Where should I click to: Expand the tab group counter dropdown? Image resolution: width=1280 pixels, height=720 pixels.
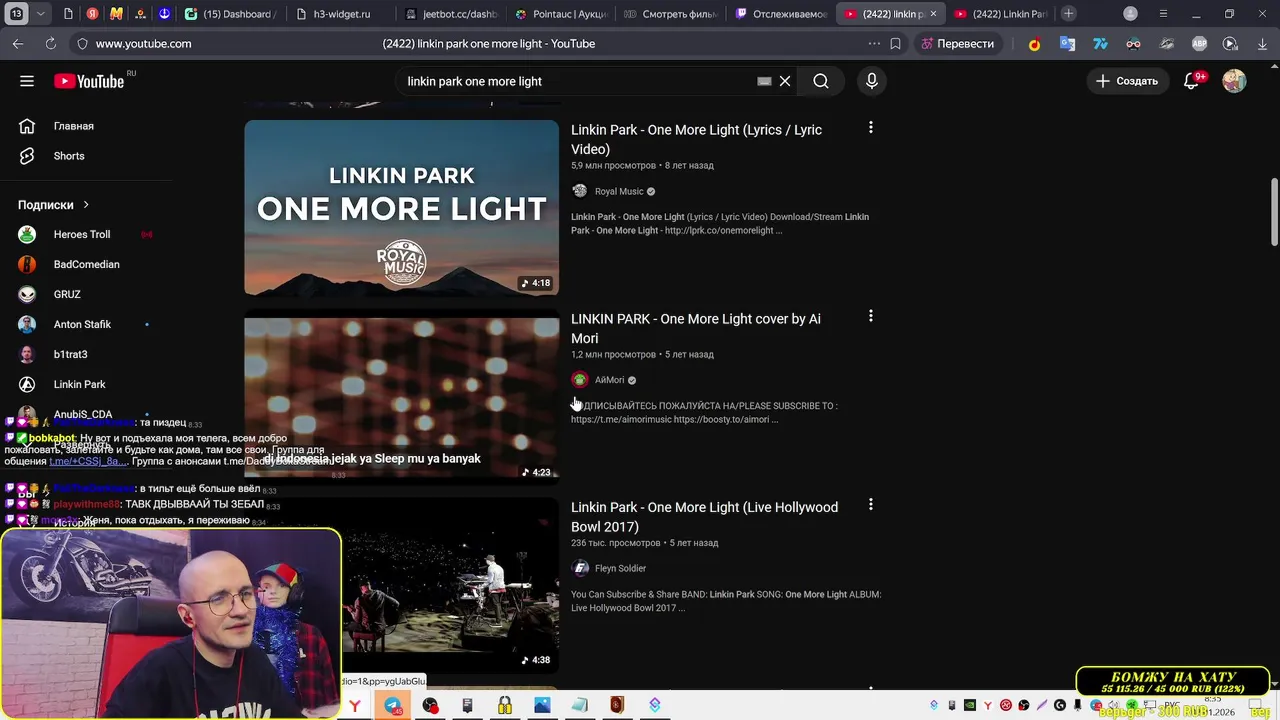pyautogui.click(x=40, y=14)
